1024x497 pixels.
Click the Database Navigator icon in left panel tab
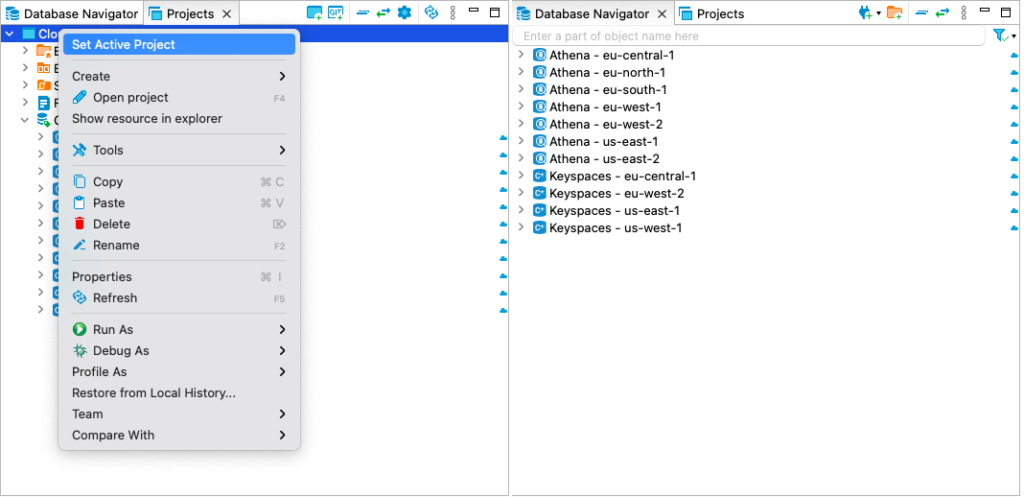[12, 14]
